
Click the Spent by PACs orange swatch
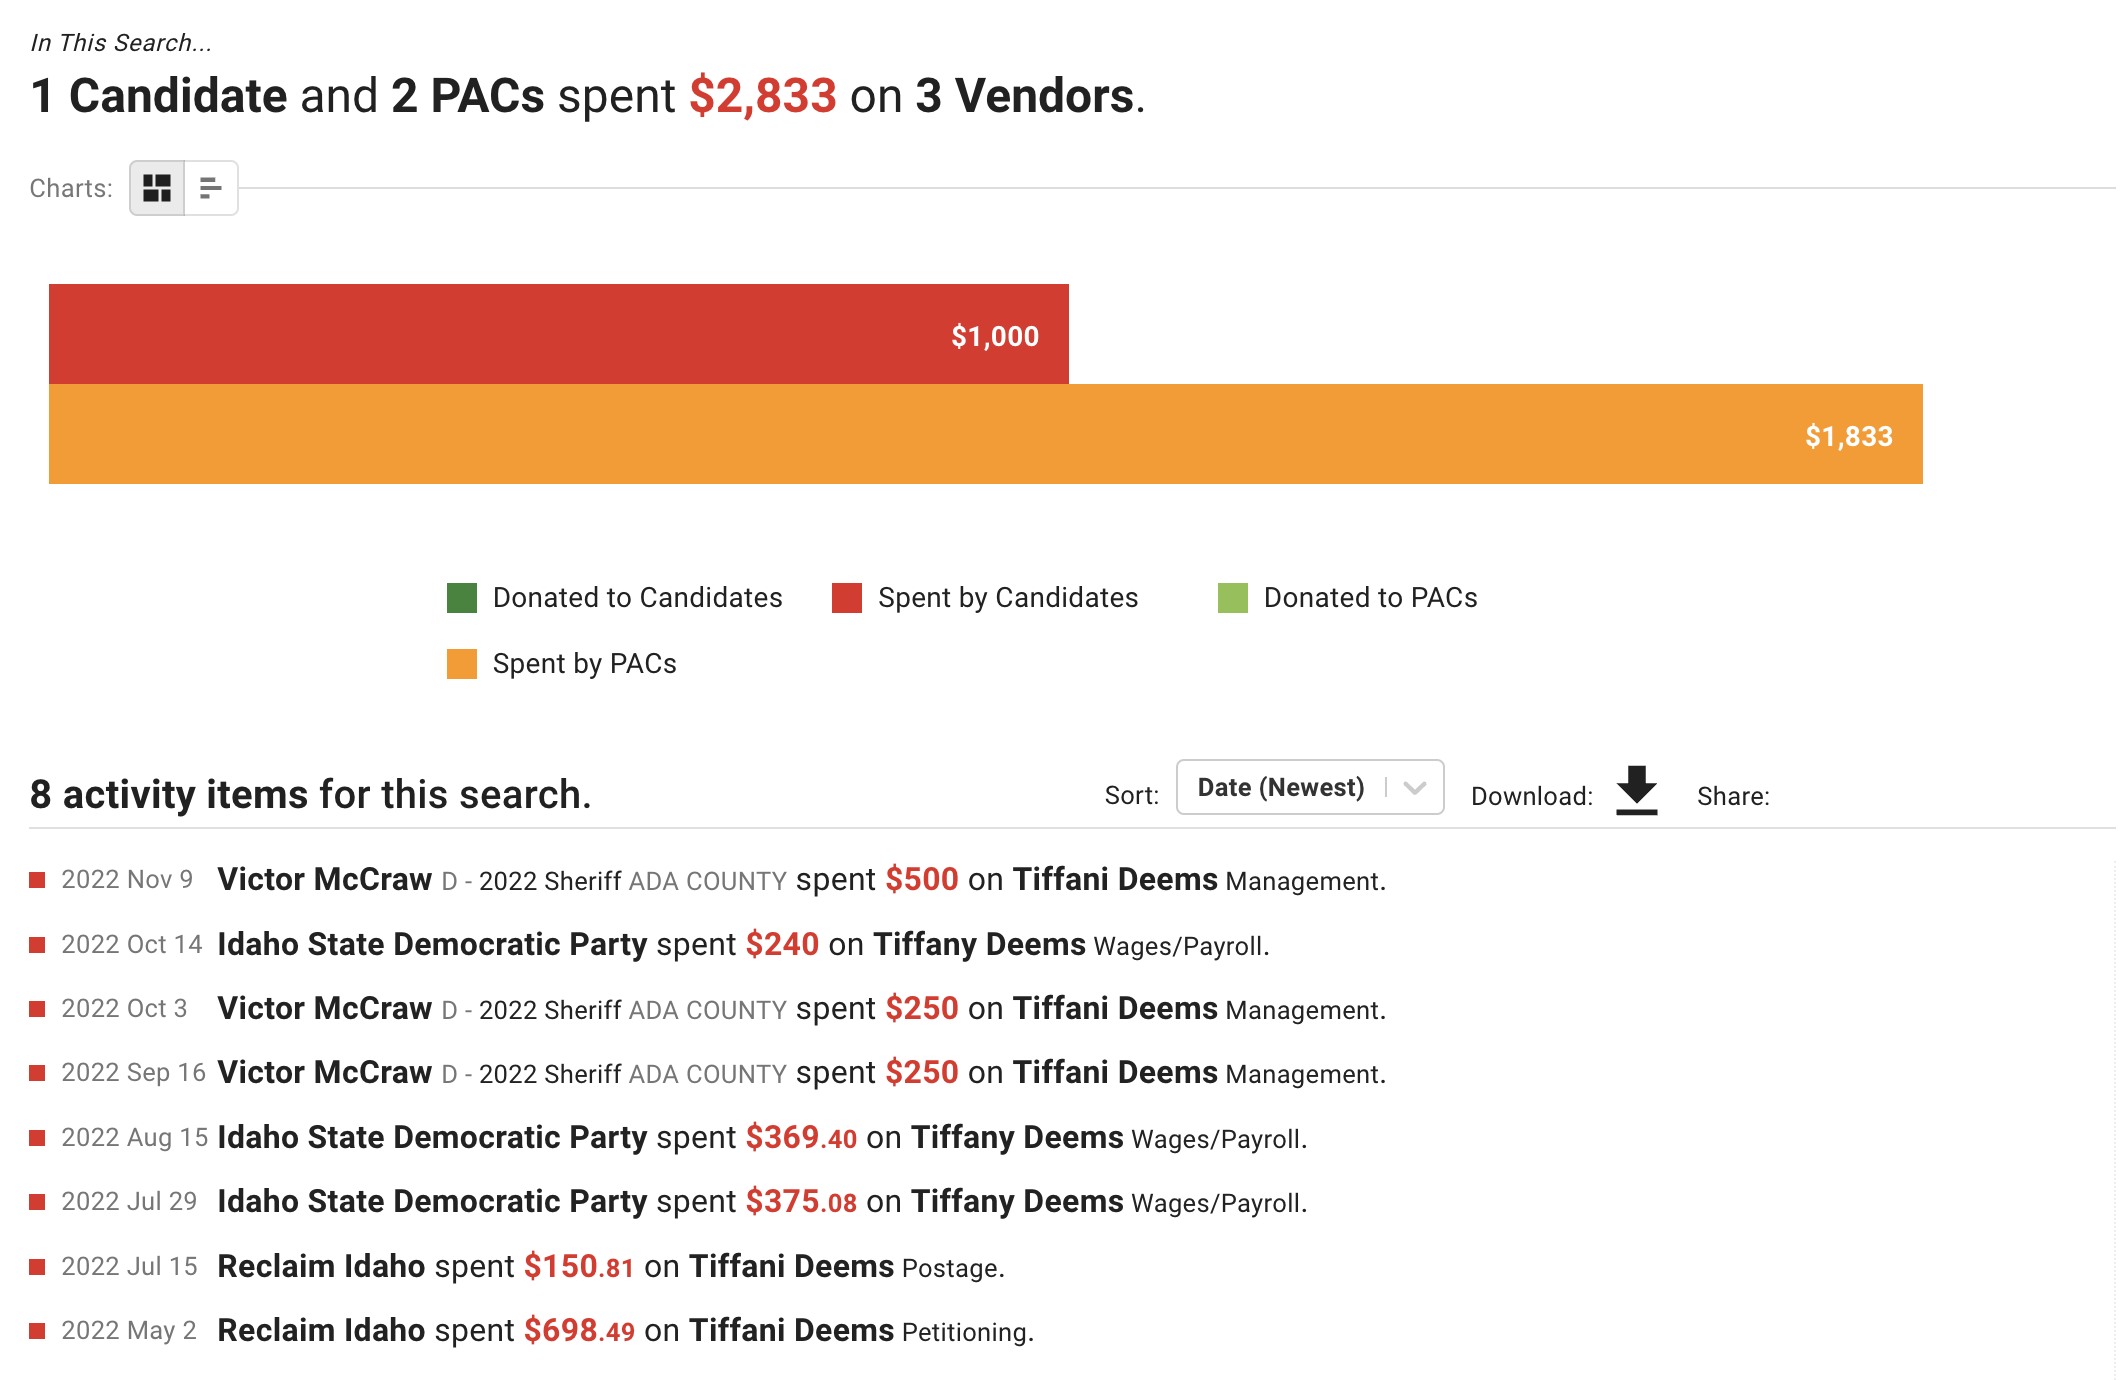pos(462,664)
